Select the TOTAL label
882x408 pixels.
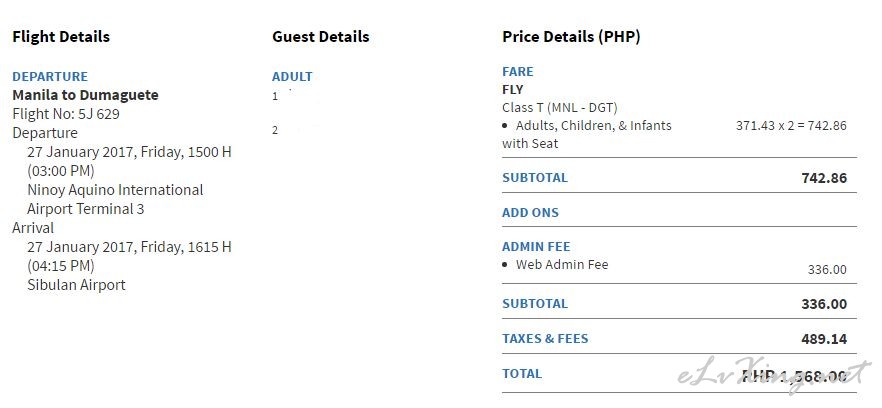point(522,374)
